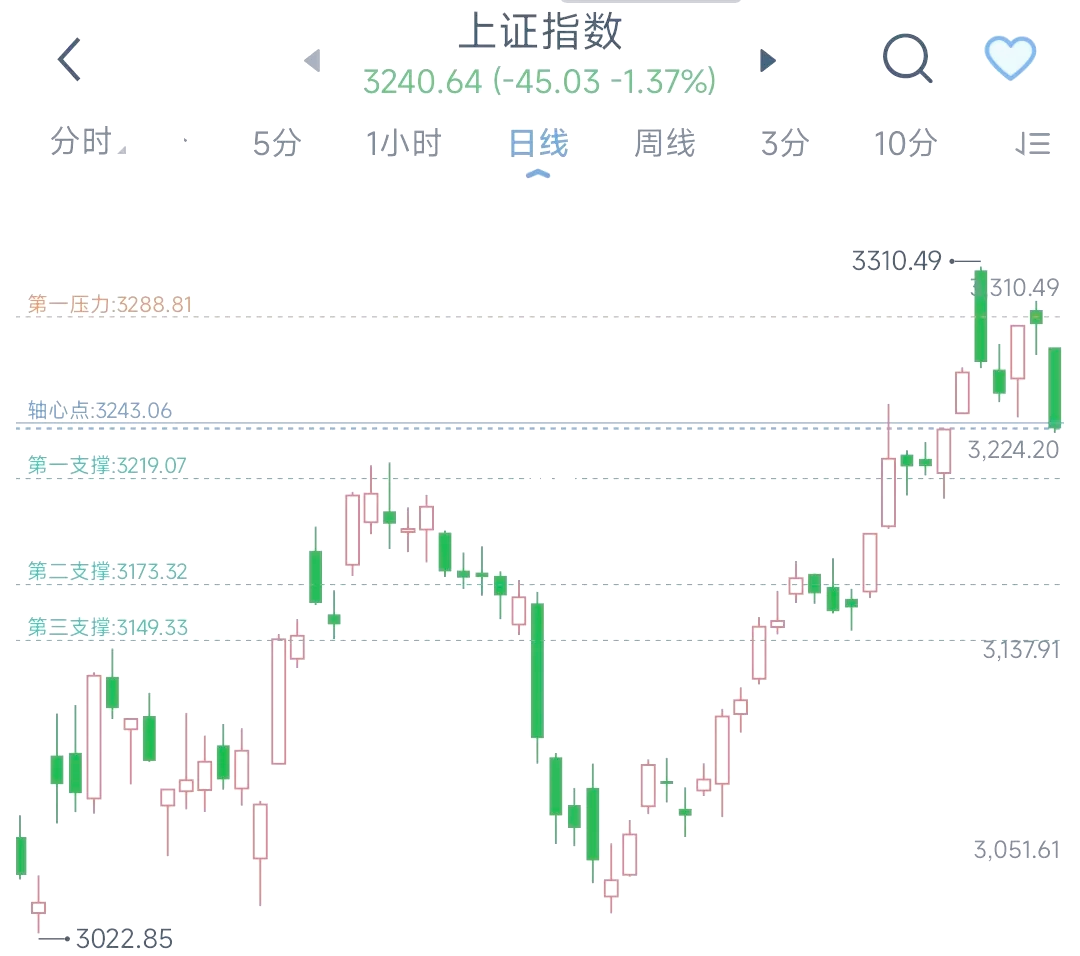Enable the 5分 five-minute chart mode
This screenshot has width=1080, height=956.
click(276, 143)
